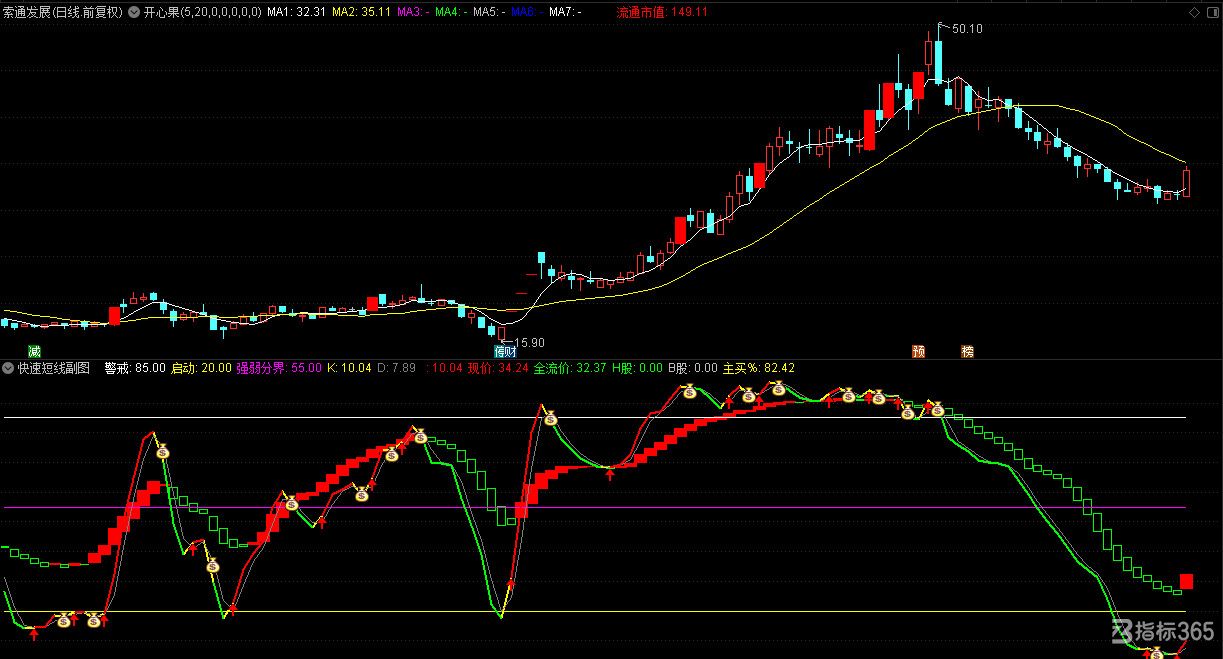Click the 15.90 low price label
The image size is (1223, 659).
pyautogui.click(x=529, y=341)
